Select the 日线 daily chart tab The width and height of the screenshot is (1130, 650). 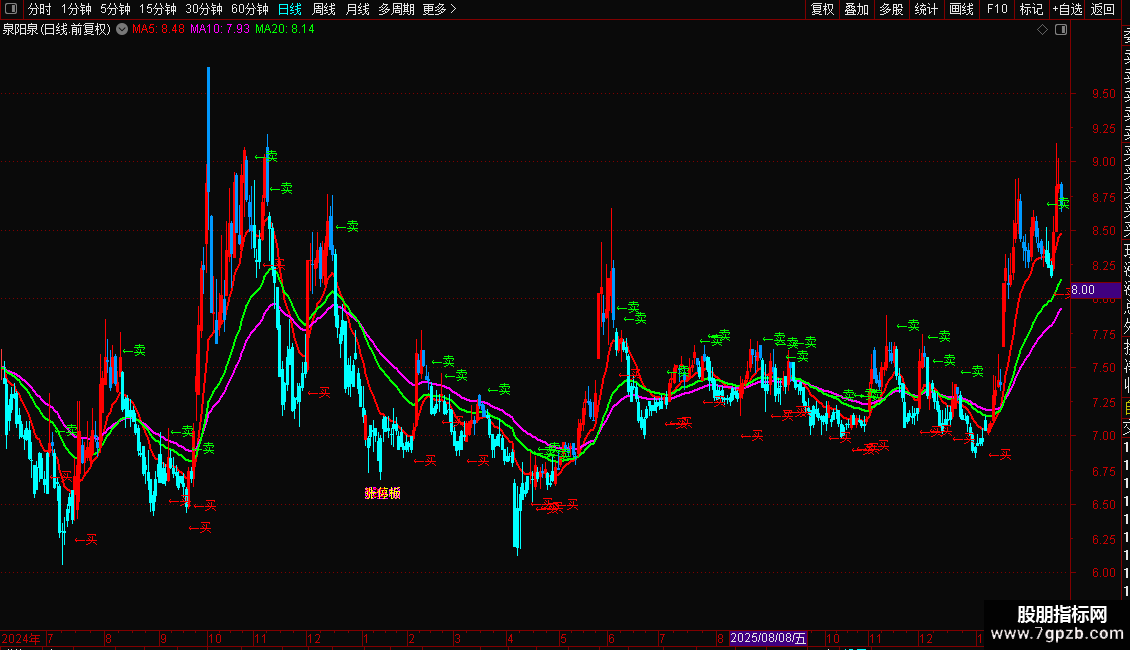[290, 9]
